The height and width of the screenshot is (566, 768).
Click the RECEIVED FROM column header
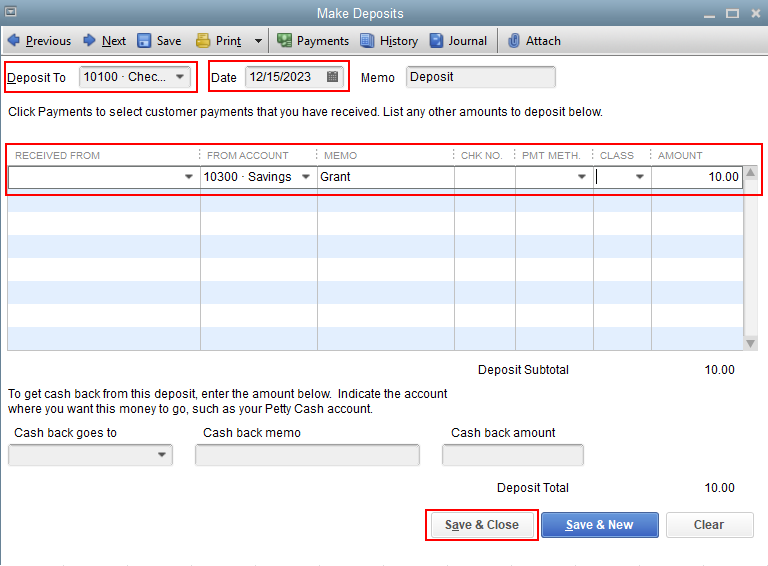tap(57, 156)
